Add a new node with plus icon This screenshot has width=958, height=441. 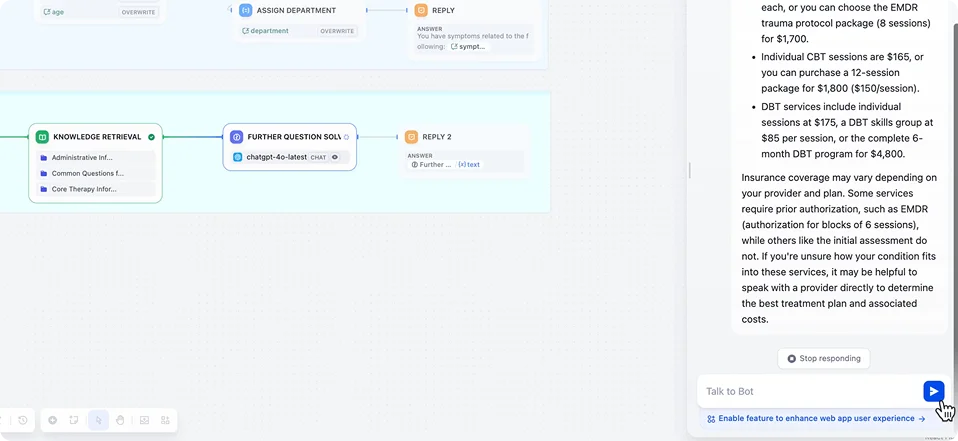coord(53,420)
